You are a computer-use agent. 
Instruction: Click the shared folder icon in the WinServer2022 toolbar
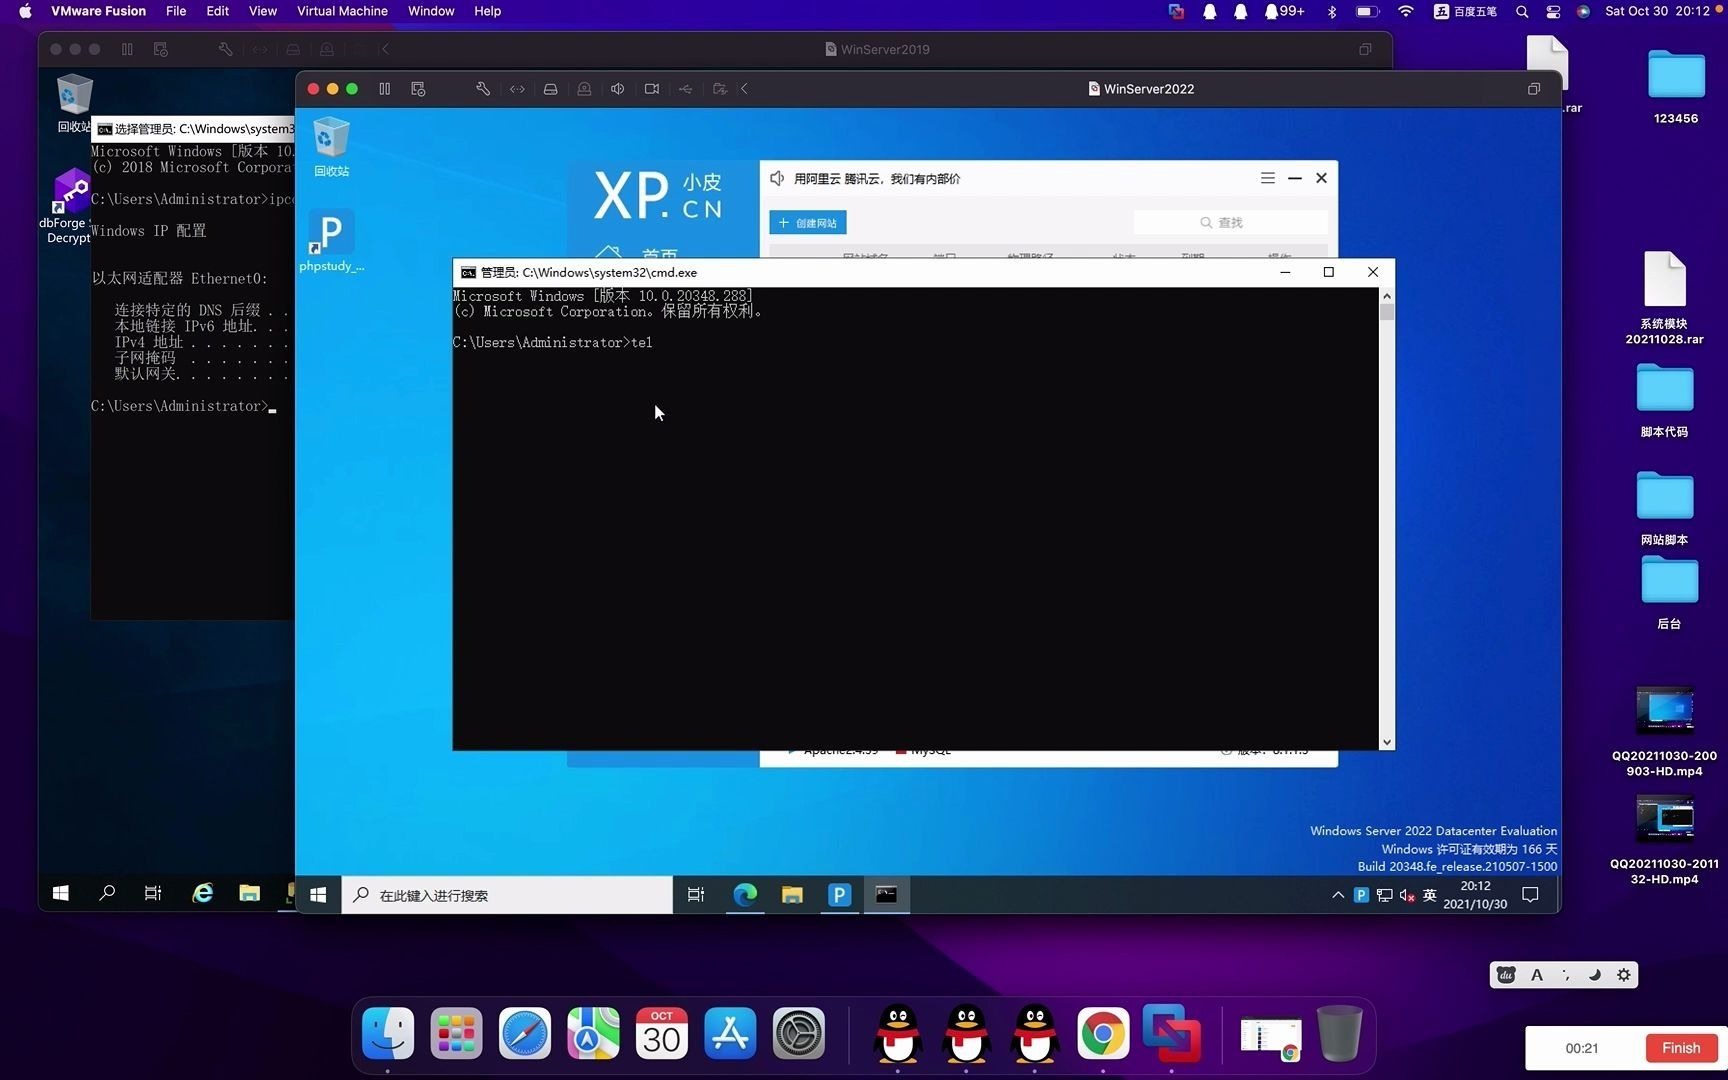point(719,89)
